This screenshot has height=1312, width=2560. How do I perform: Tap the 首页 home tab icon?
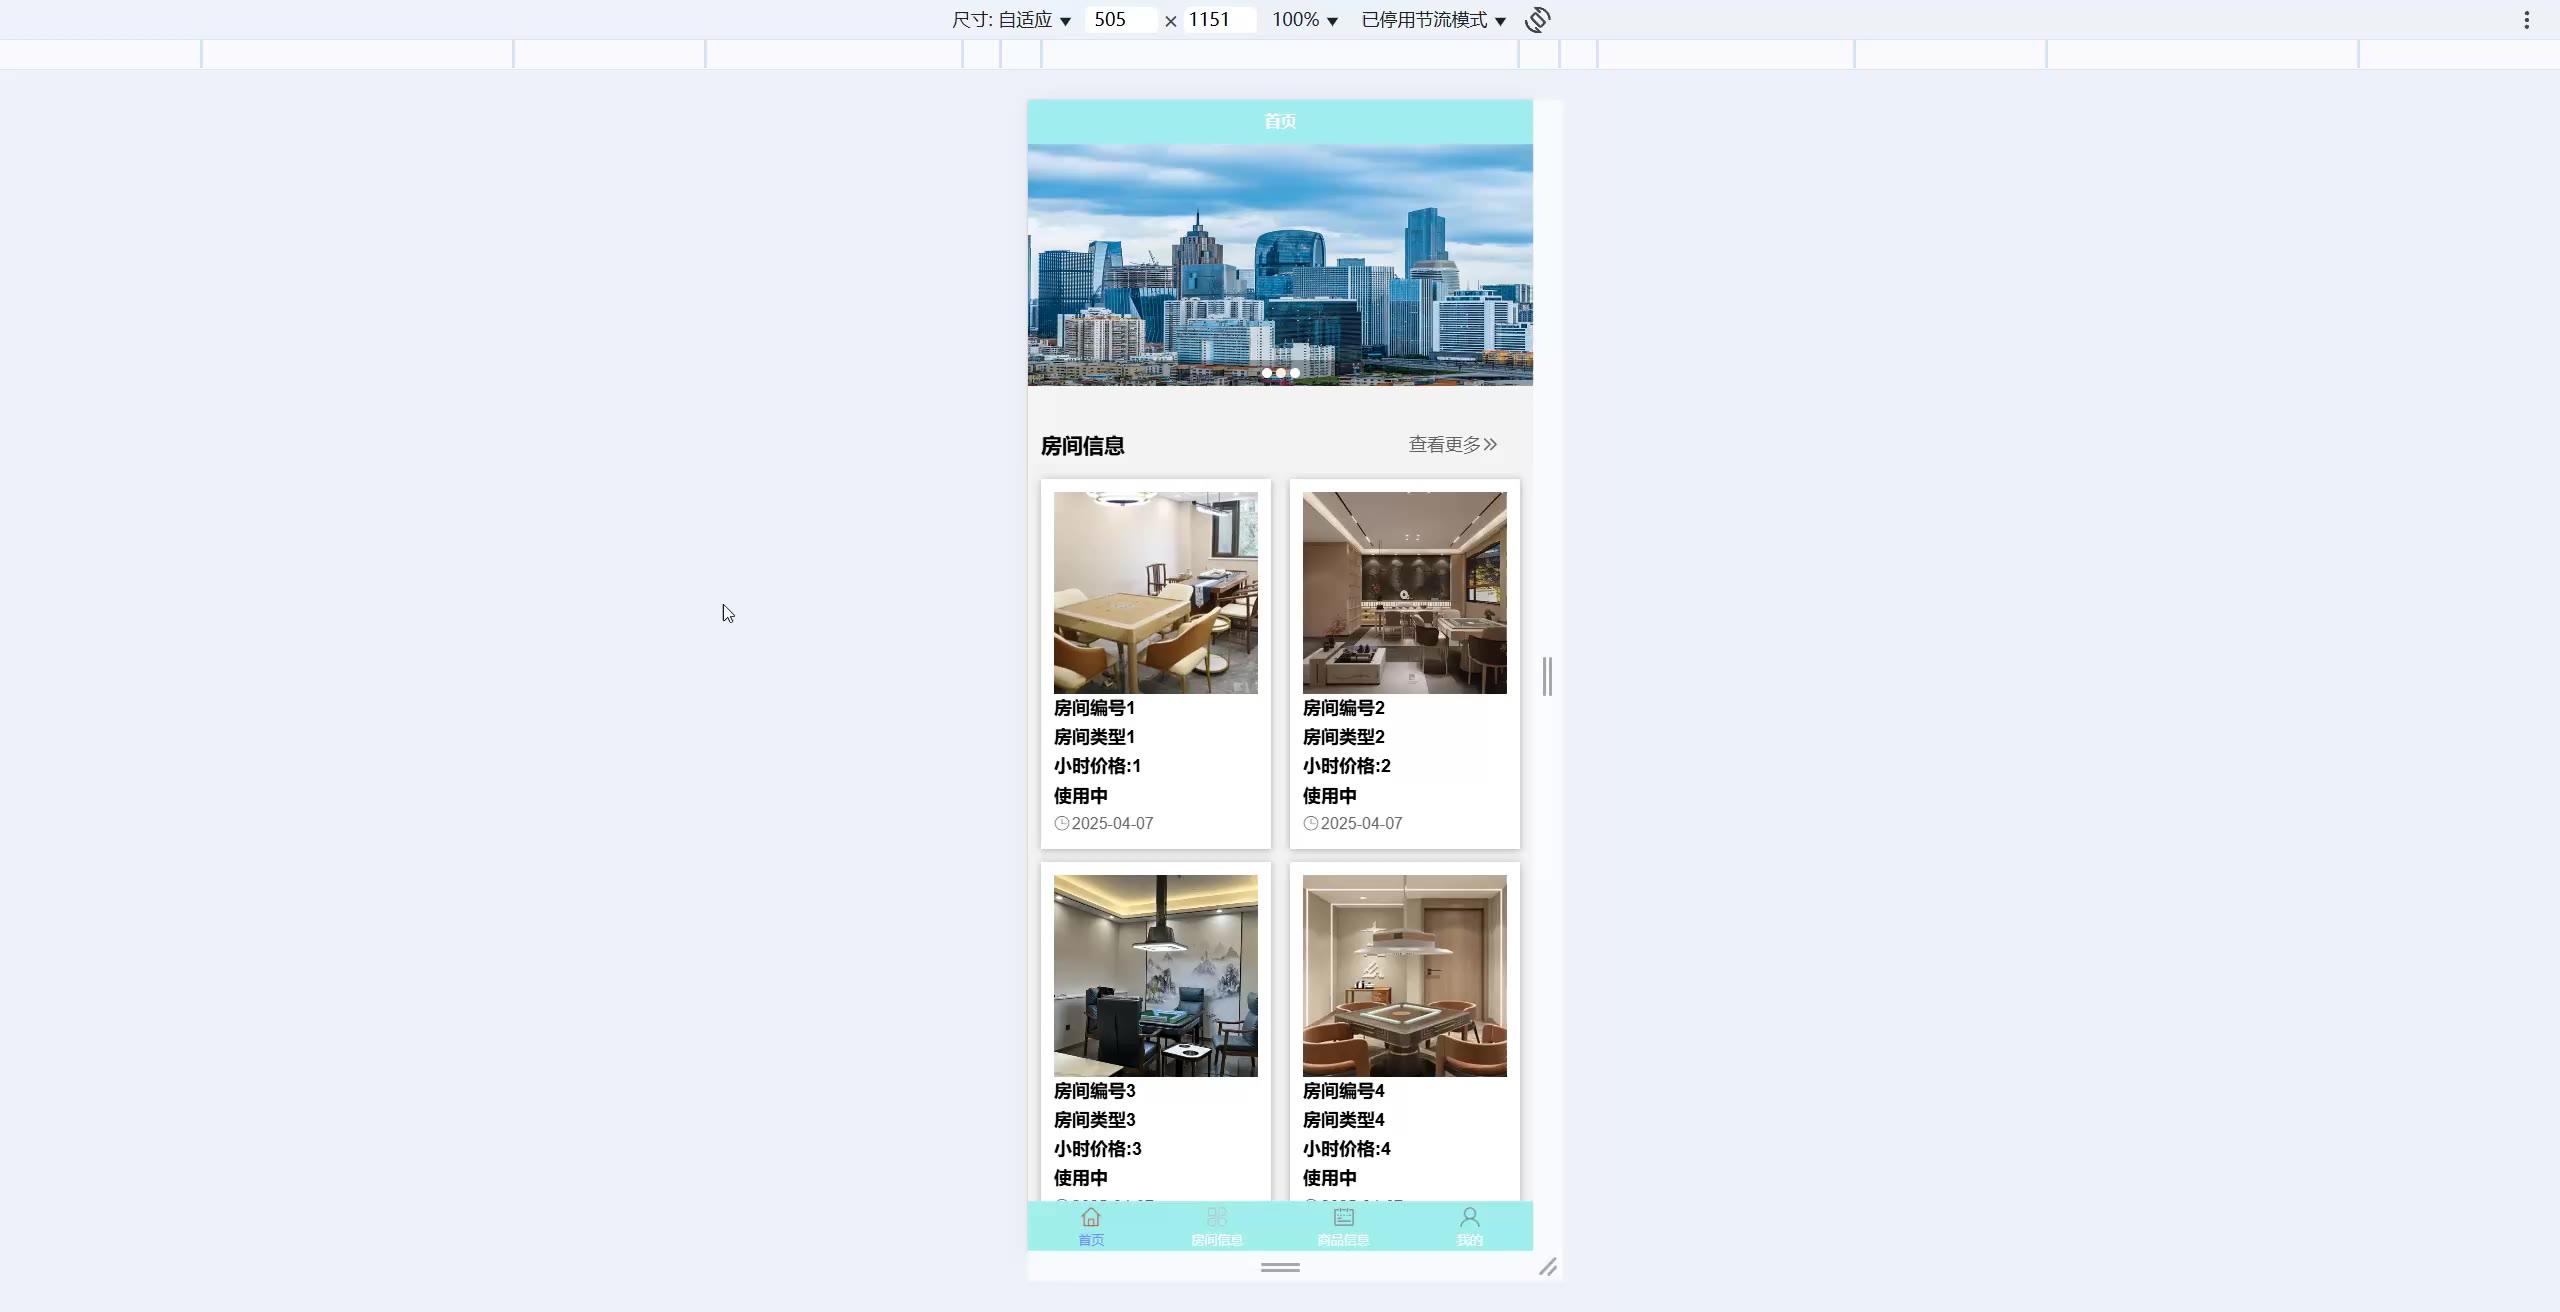(1090, 1218)
